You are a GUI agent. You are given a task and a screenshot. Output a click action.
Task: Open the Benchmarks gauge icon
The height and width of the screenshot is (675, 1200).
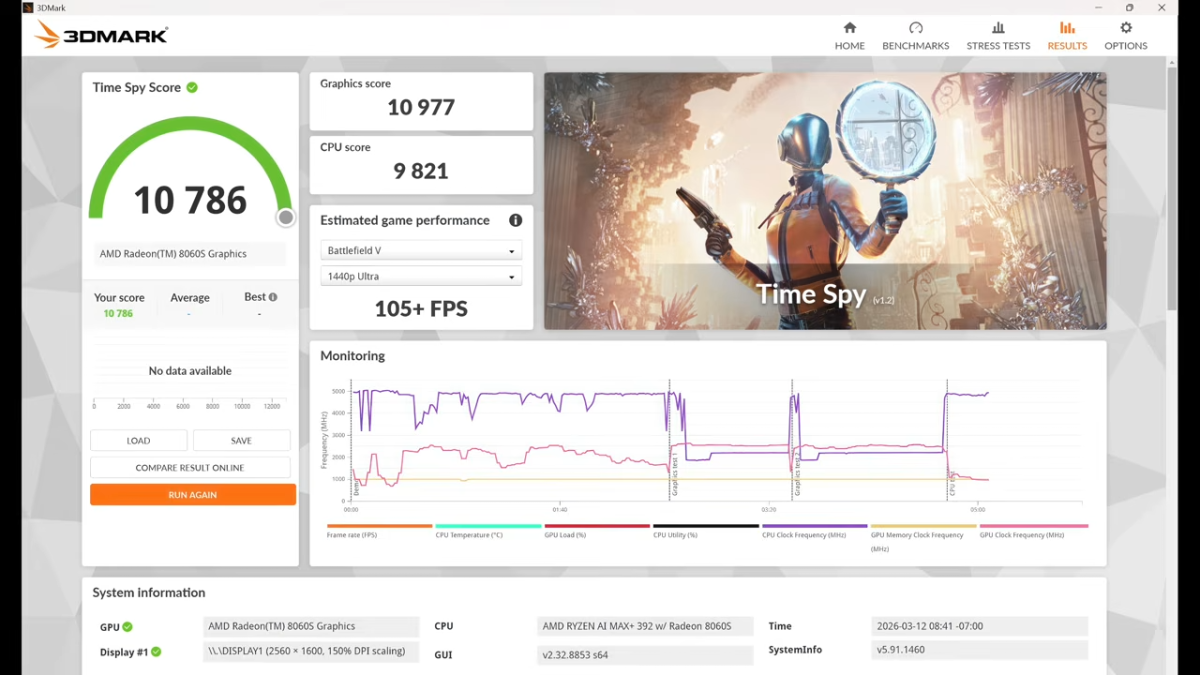click(x=915, y=28)
